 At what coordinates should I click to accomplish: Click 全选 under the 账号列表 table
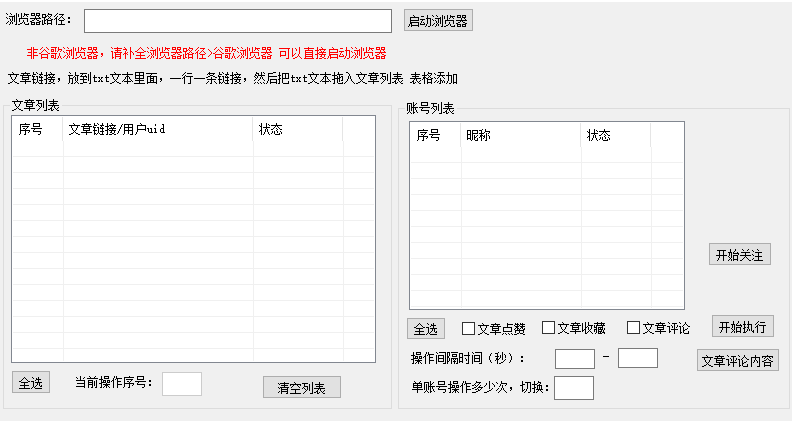[x=425, y=329]
